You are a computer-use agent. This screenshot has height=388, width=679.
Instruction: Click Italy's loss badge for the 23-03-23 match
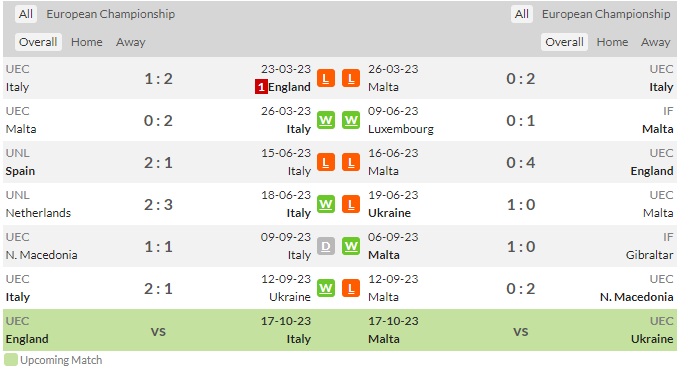326,78
